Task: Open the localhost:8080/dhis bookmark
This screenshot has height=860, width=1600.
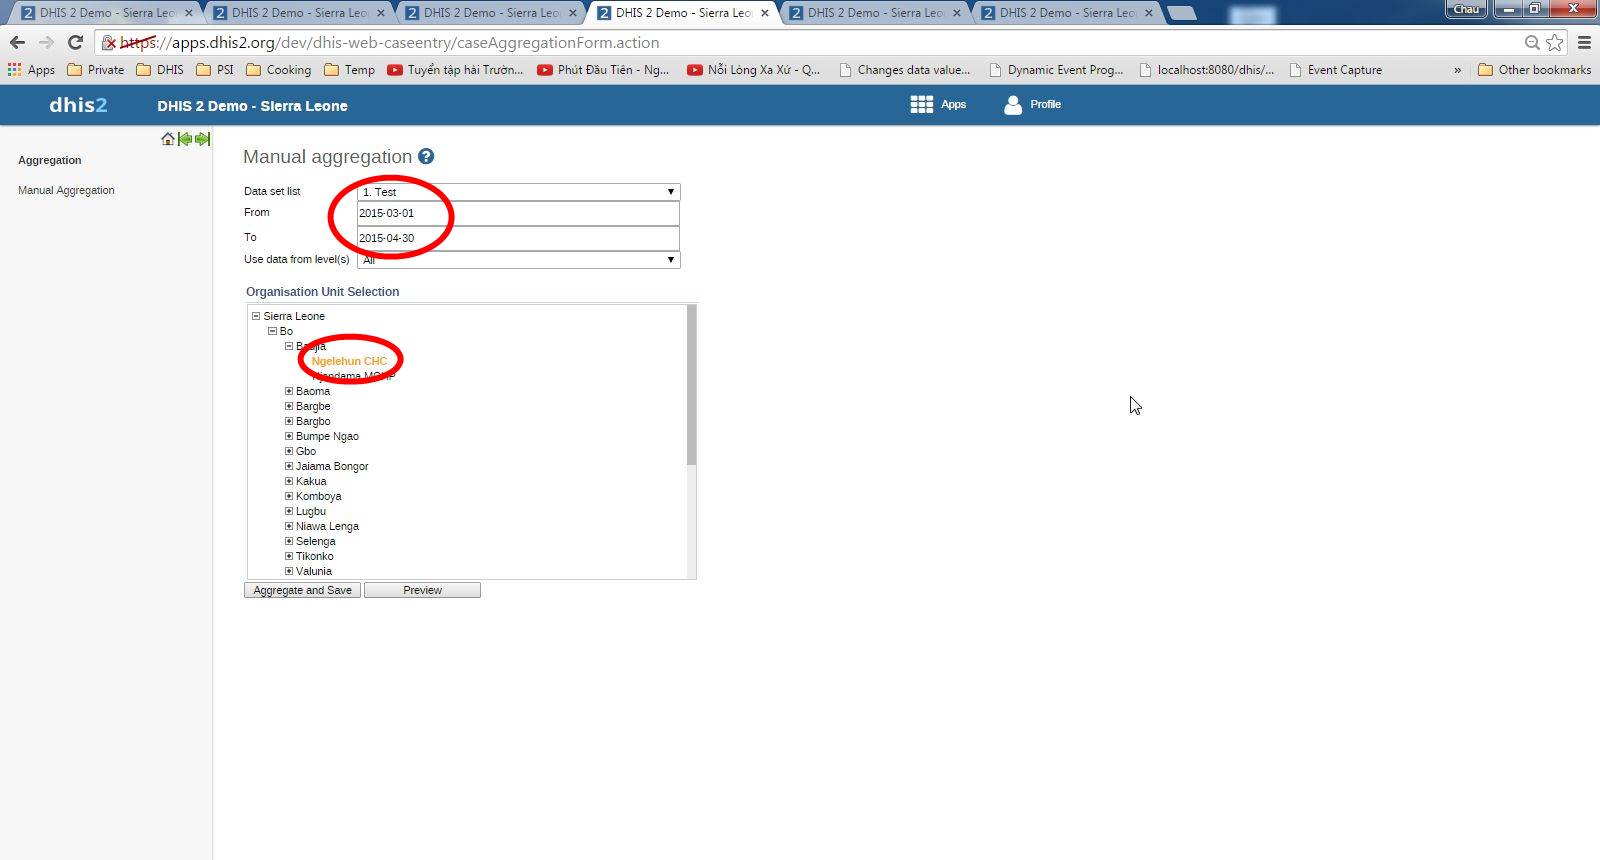Action: click(1207, 70)
